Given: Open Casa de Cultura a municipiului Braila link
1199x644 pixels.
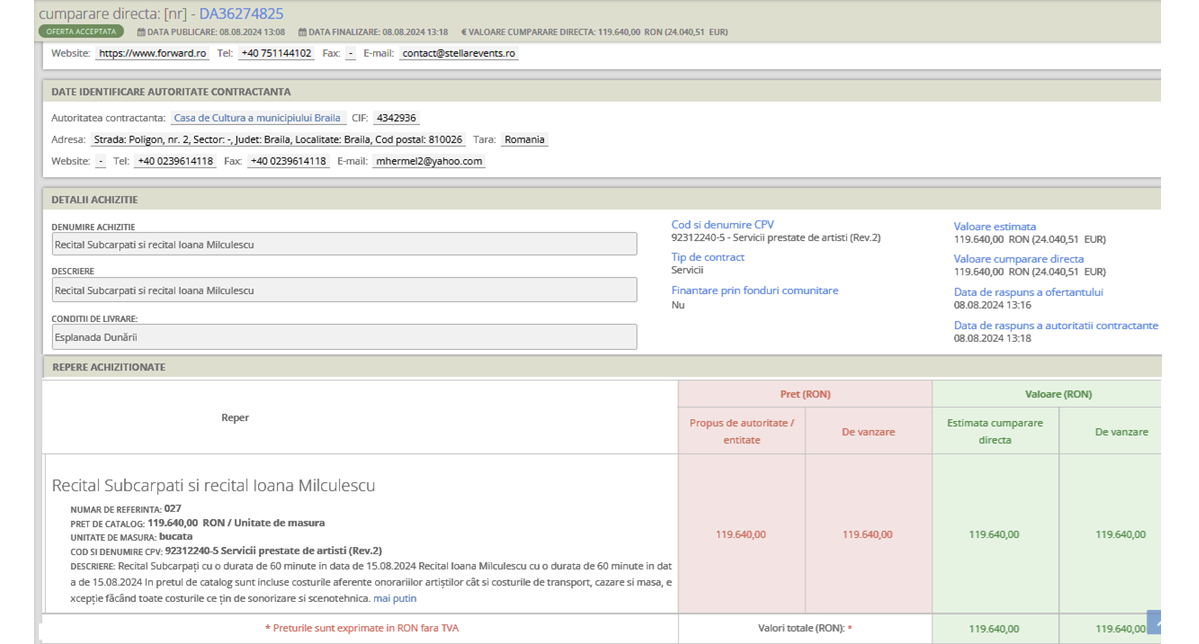Looking at the screenshot, I should [257, 118].
